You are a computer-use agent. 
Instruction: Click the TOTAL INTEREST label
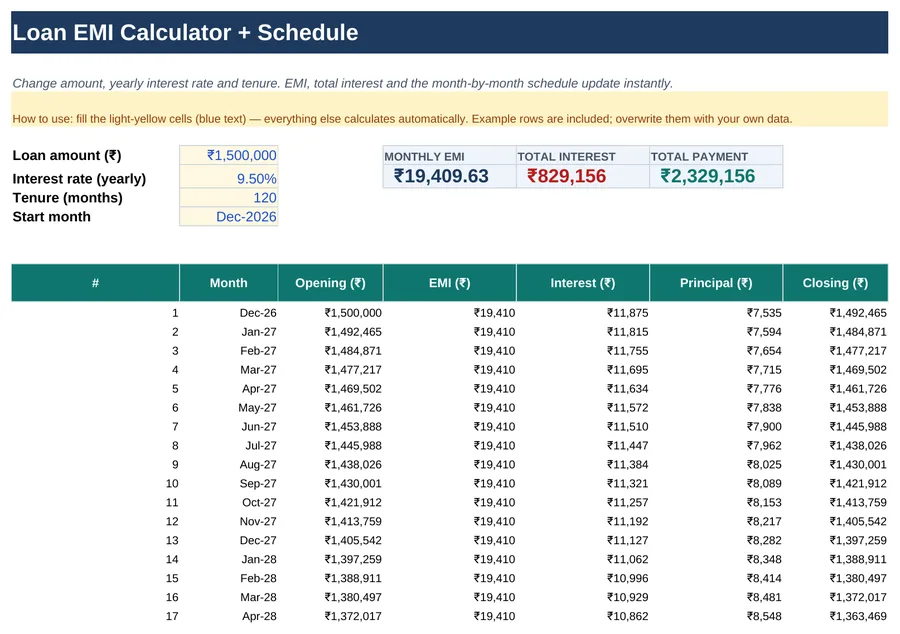(x=566, y=157)
